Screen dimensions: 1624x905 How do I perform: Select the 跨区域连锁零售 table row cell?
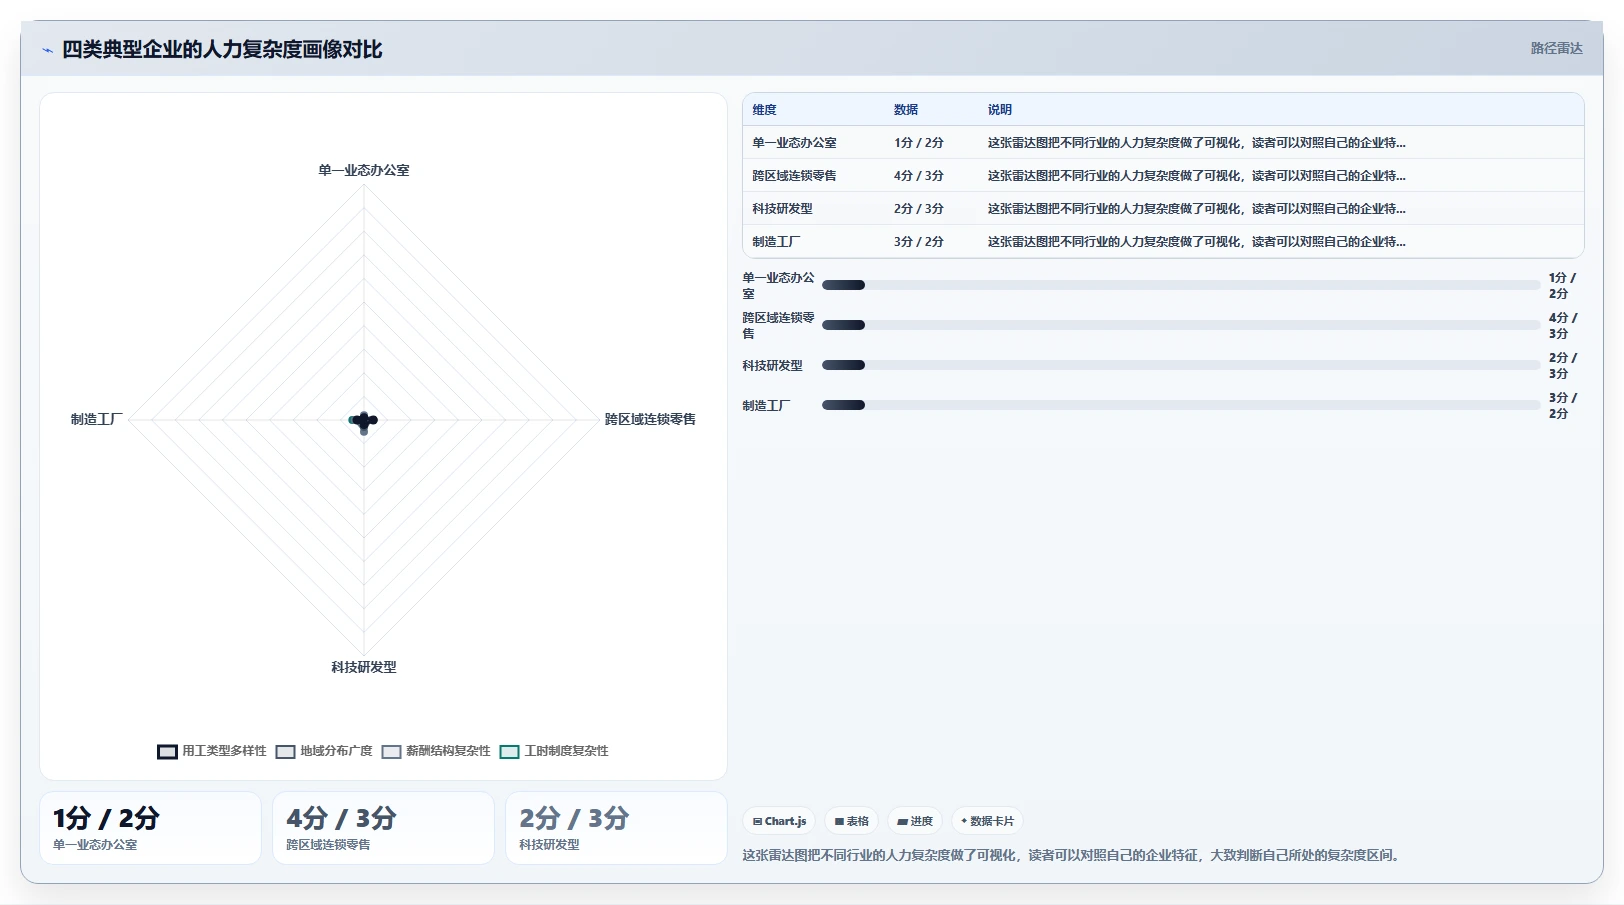click(x=795, y=176)
